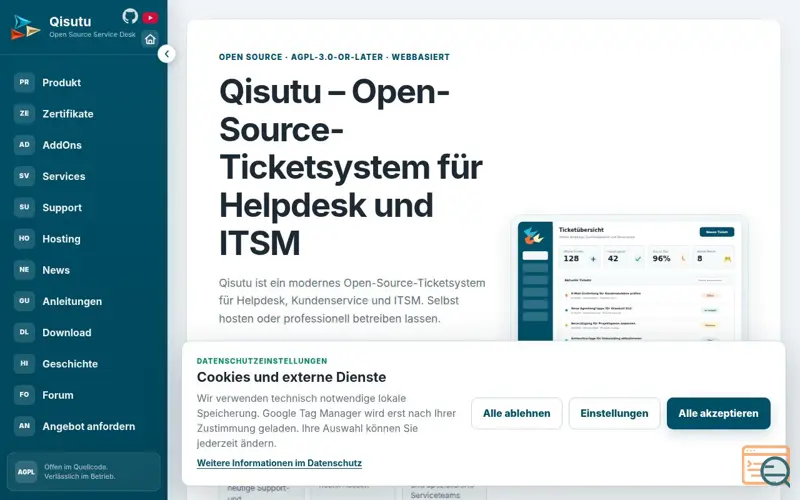The height and width of the screenshot is (500, 800).
Task: Click the HI badge icon beside Geschichte
Action: (x=24, y=363)
